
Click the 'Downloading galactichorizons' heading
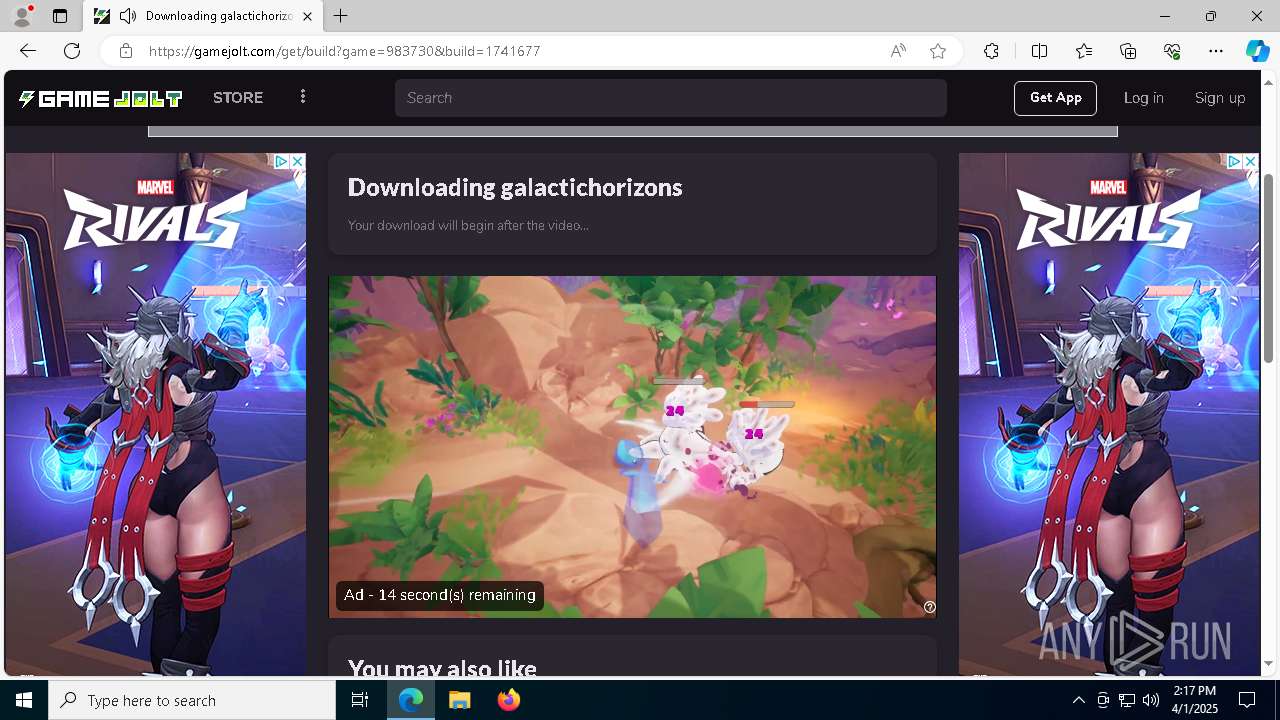(515, 187)
